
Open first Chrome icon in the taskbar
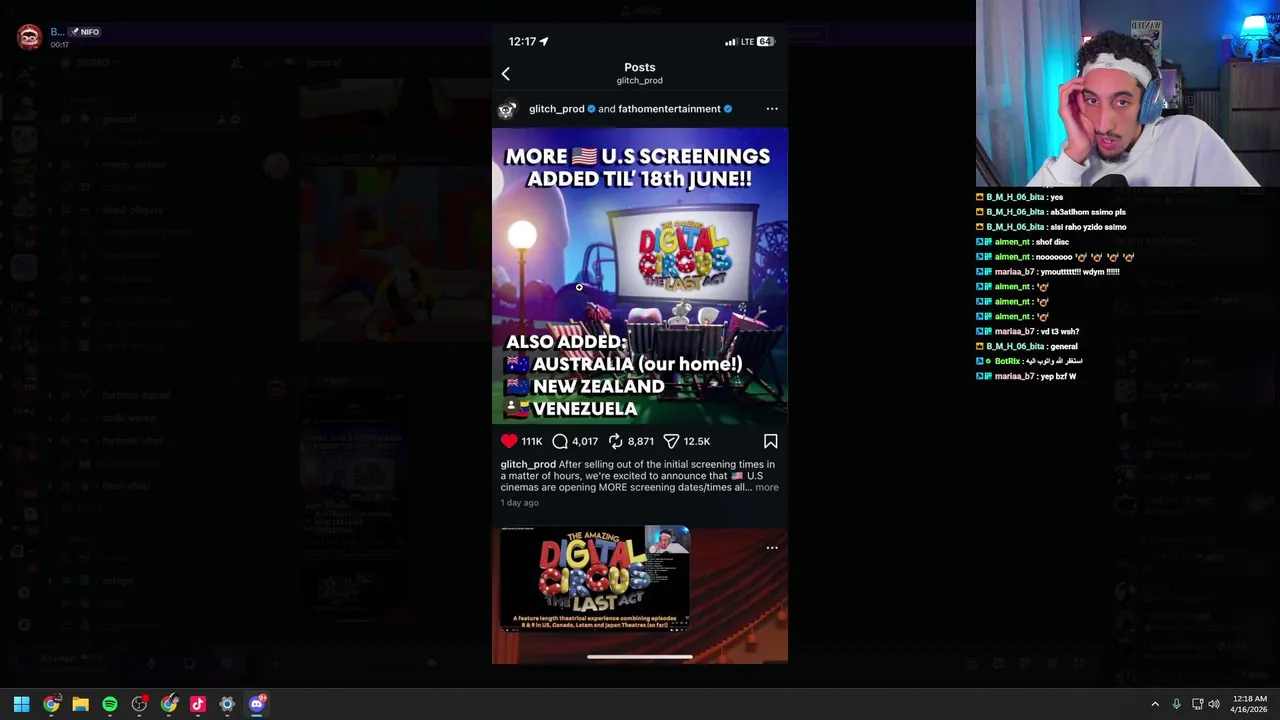click(51, 704)
